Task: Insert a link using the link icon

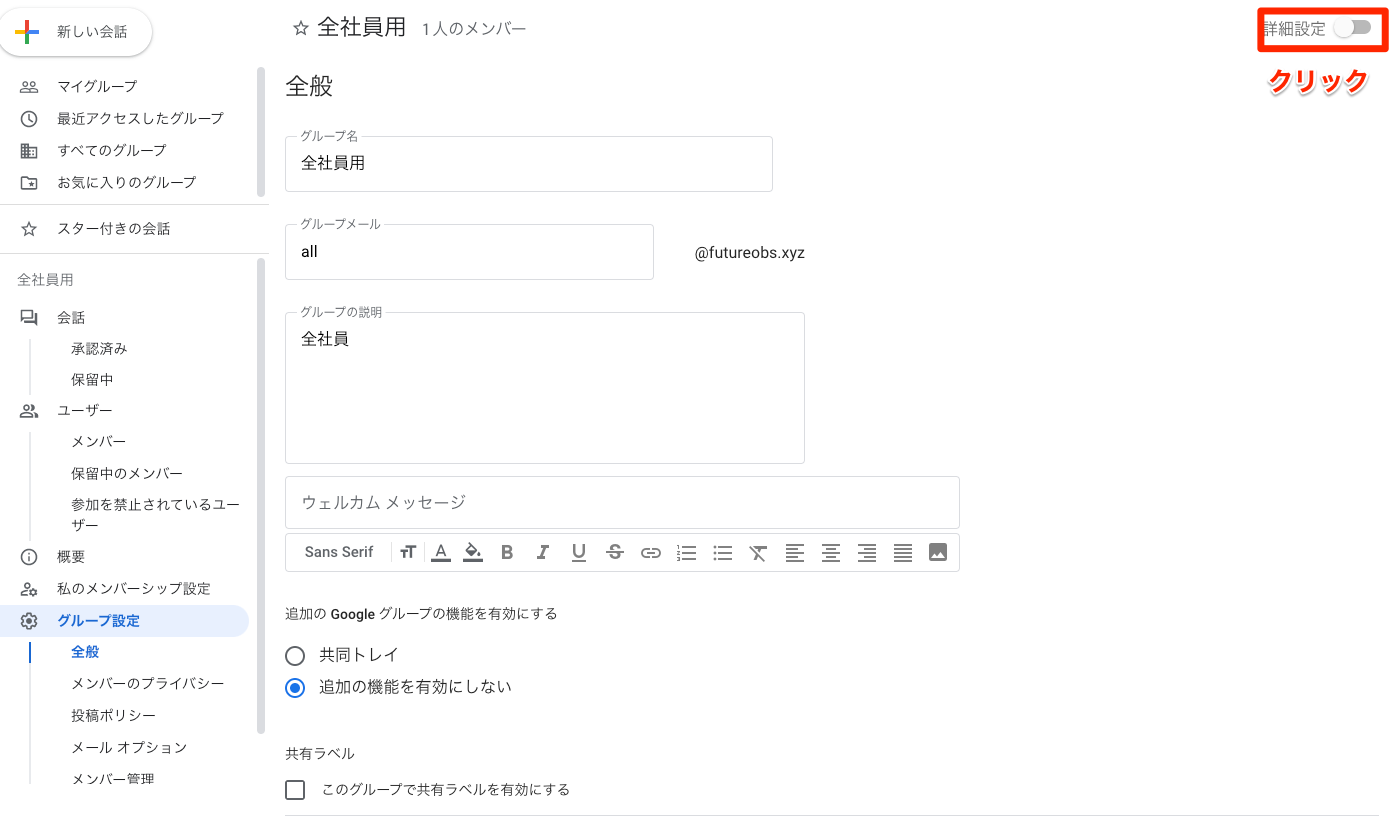Action: point(651,552)
